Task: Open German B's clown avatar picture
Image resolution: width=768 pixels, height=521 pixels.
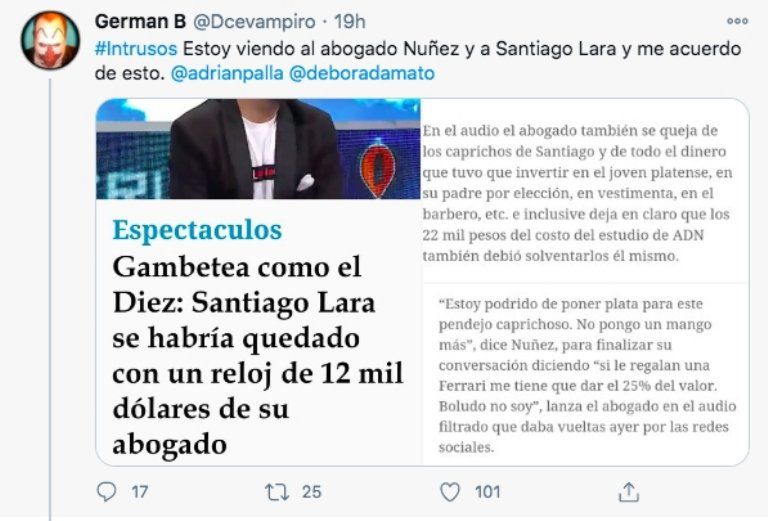Action: (50, 40)
